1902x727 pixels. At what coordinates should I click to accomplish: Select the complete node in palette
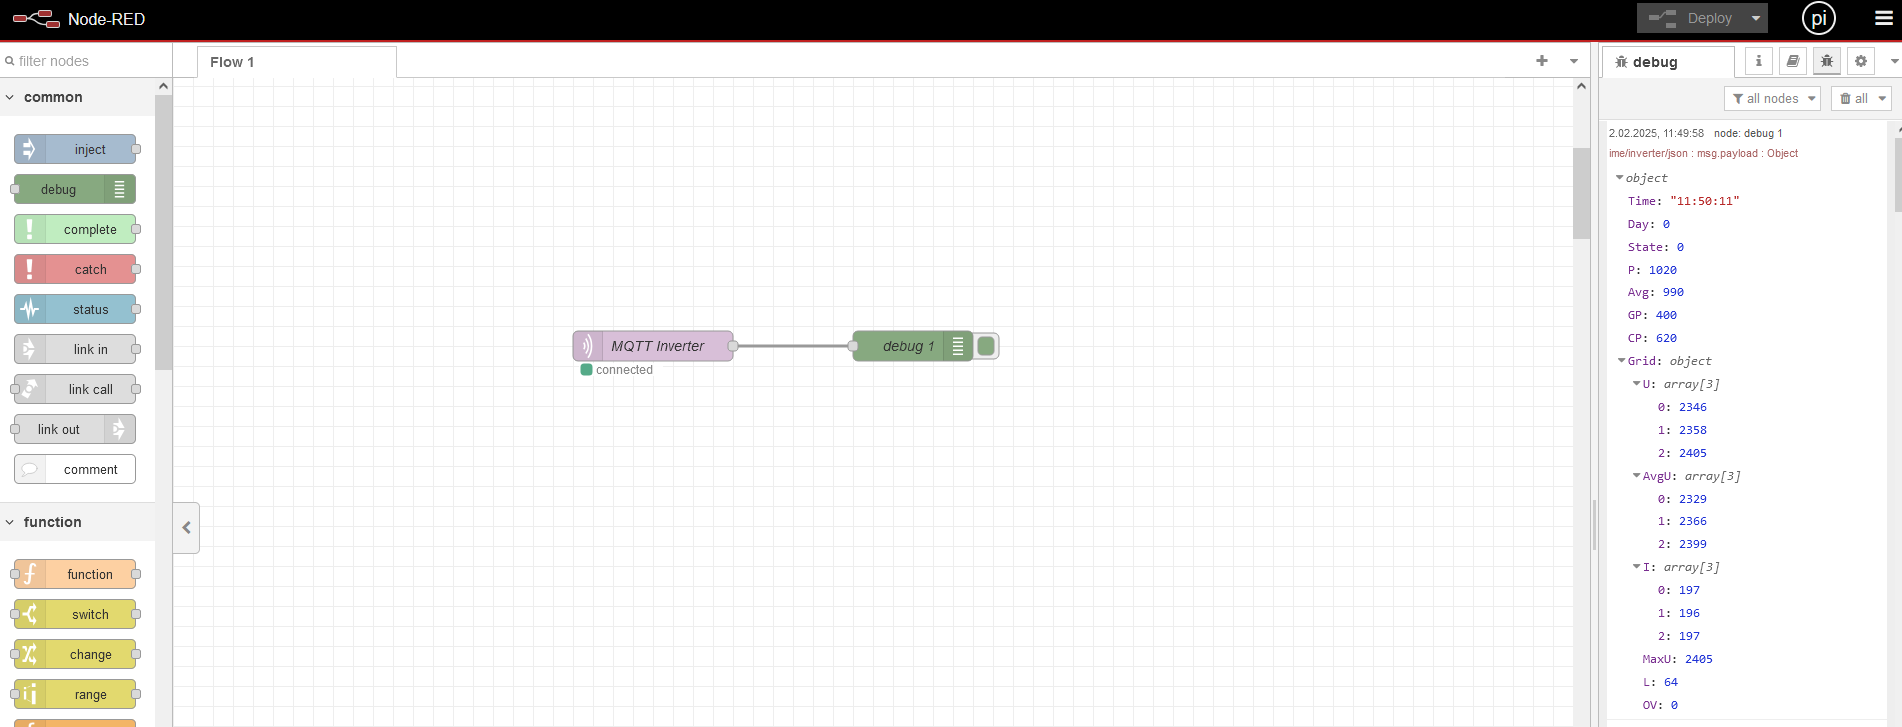75,229
